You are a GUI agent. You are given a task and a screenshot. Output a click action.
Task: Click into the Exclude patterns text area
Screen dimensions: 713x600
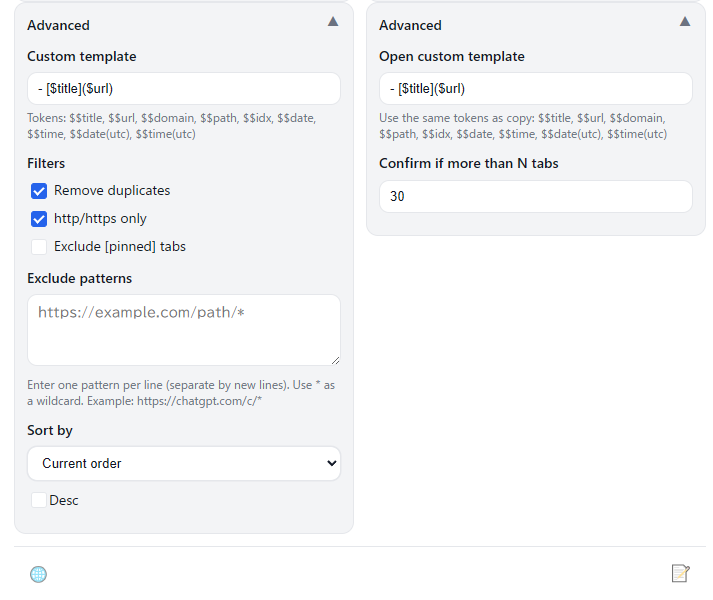tap(184, 330)
